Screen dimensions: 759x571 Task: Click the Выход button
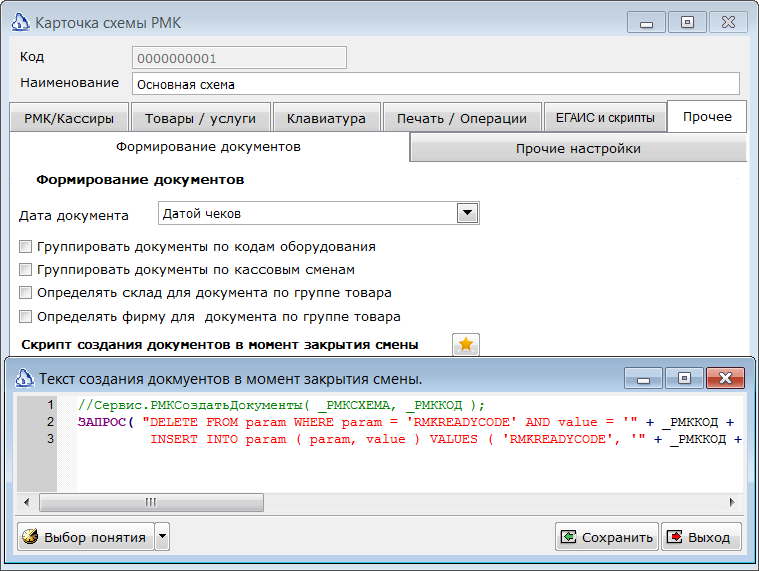pos(701,537)
